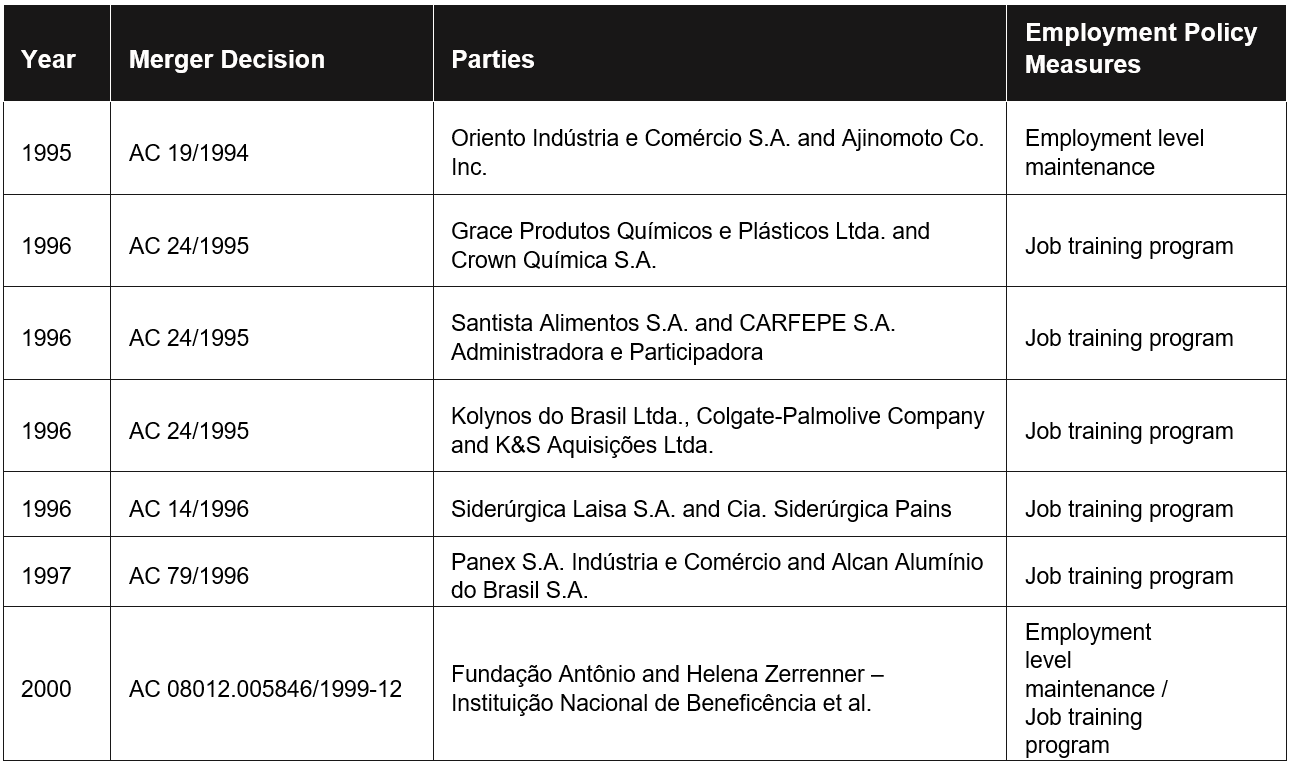This screenshot has height=765, width=1291.
Task: Click the Oriento Indústria e Comércio parties cell
Action: [x=720, y=148]
